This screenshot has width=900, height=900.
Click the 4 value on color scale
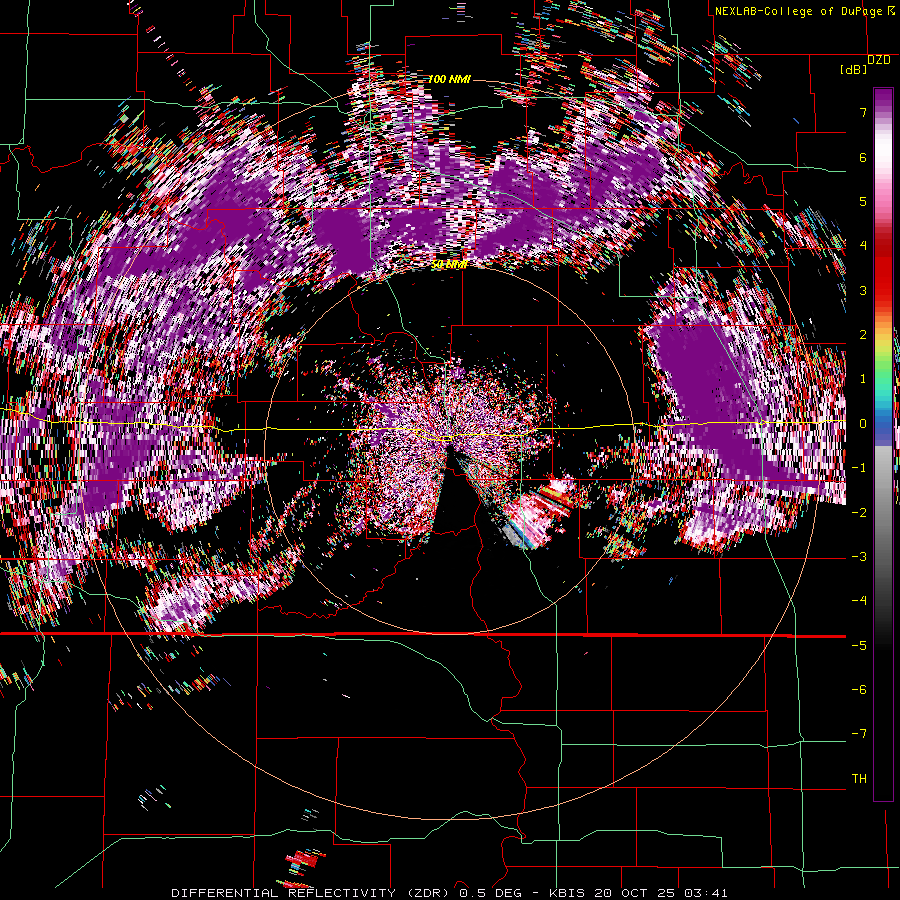(863, 246)
